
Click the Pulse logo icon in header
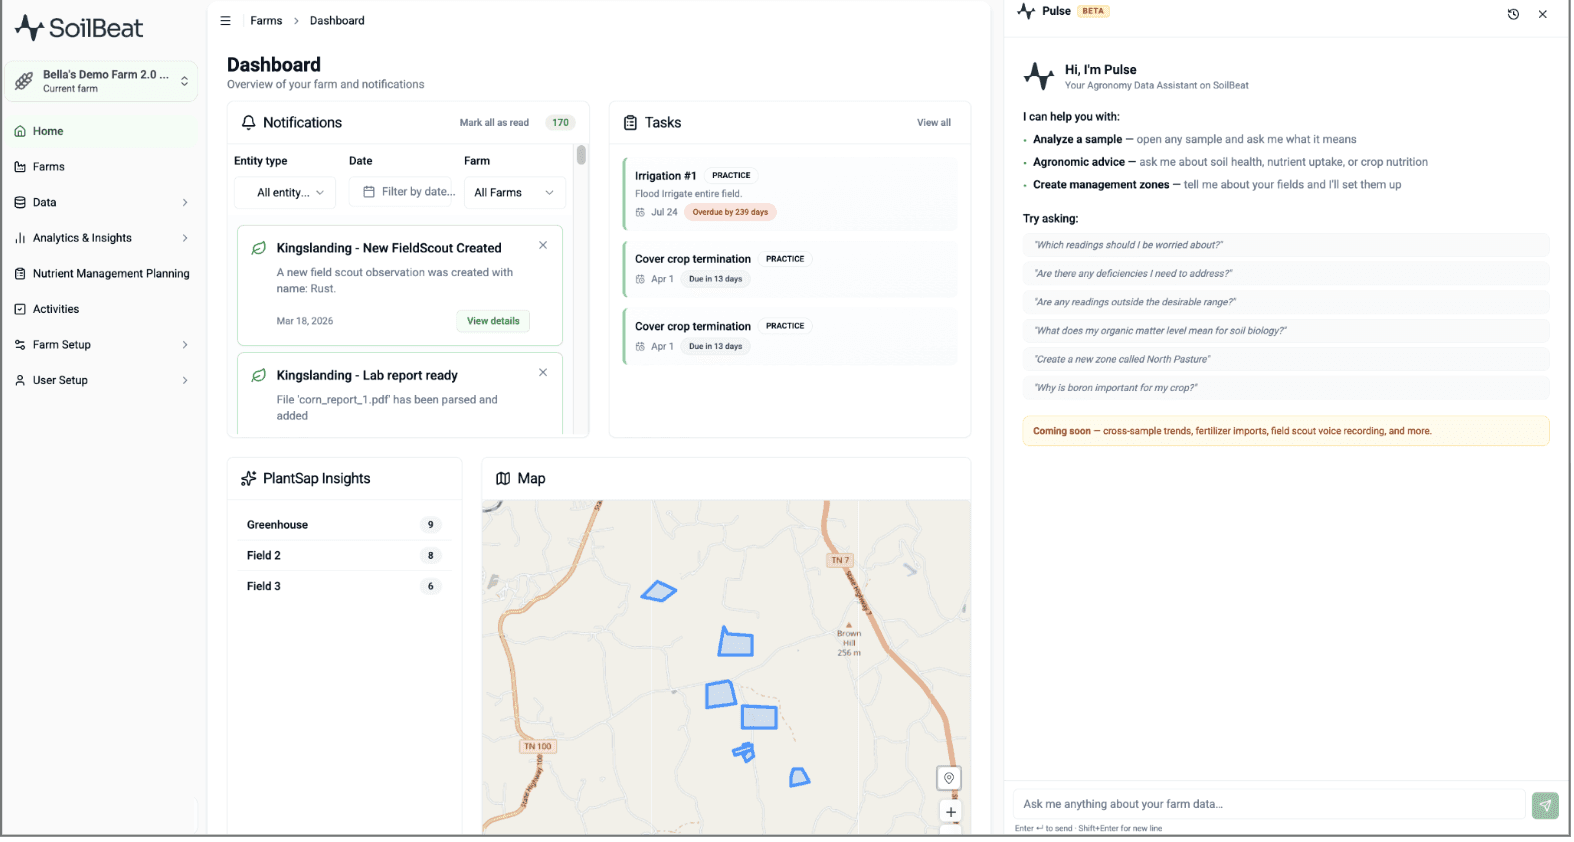click(1026, 11)
